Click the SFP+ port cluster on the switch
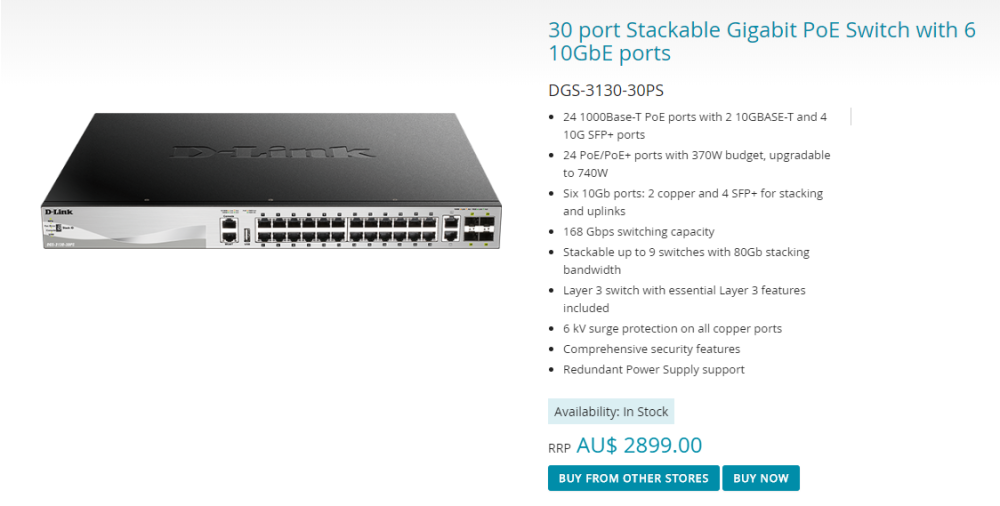Viewport: 1000px width, 506px height. pyautogui.click(x=478, y=228)
